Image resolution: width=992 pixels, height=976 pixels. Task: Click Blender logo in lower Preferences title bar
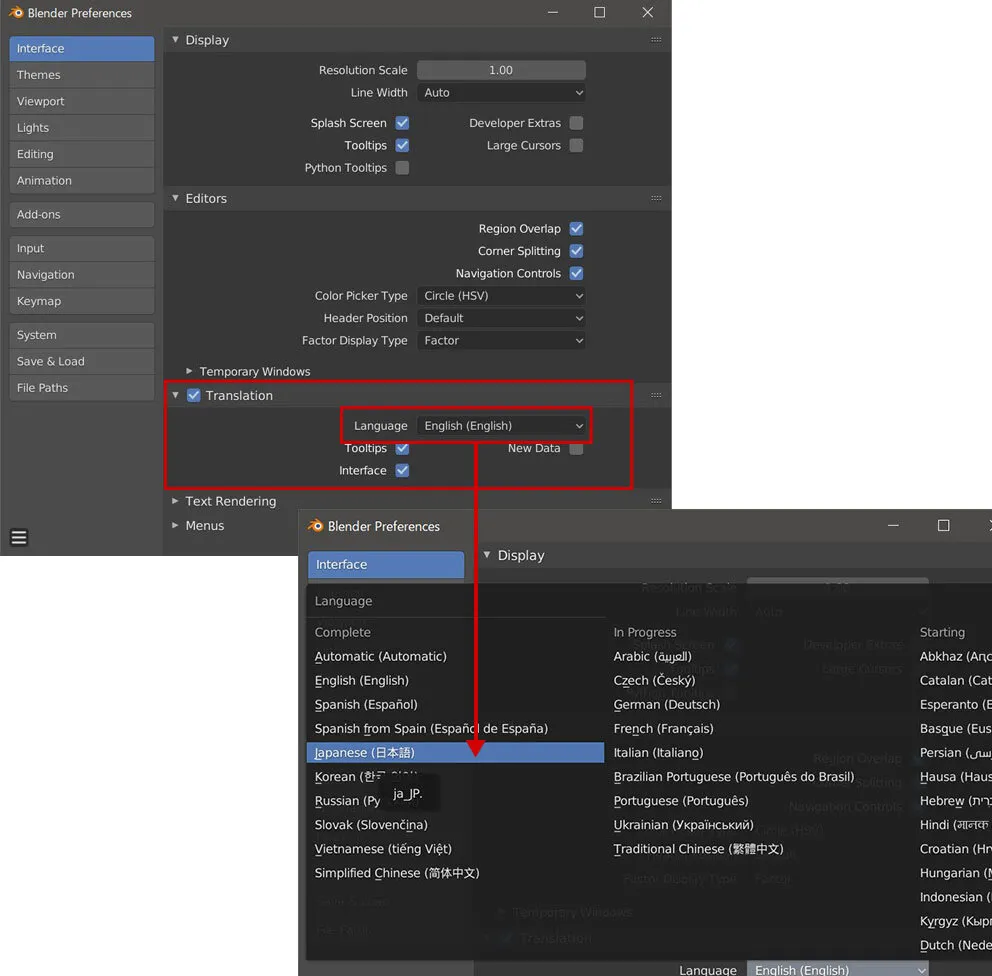coord(315,526)
